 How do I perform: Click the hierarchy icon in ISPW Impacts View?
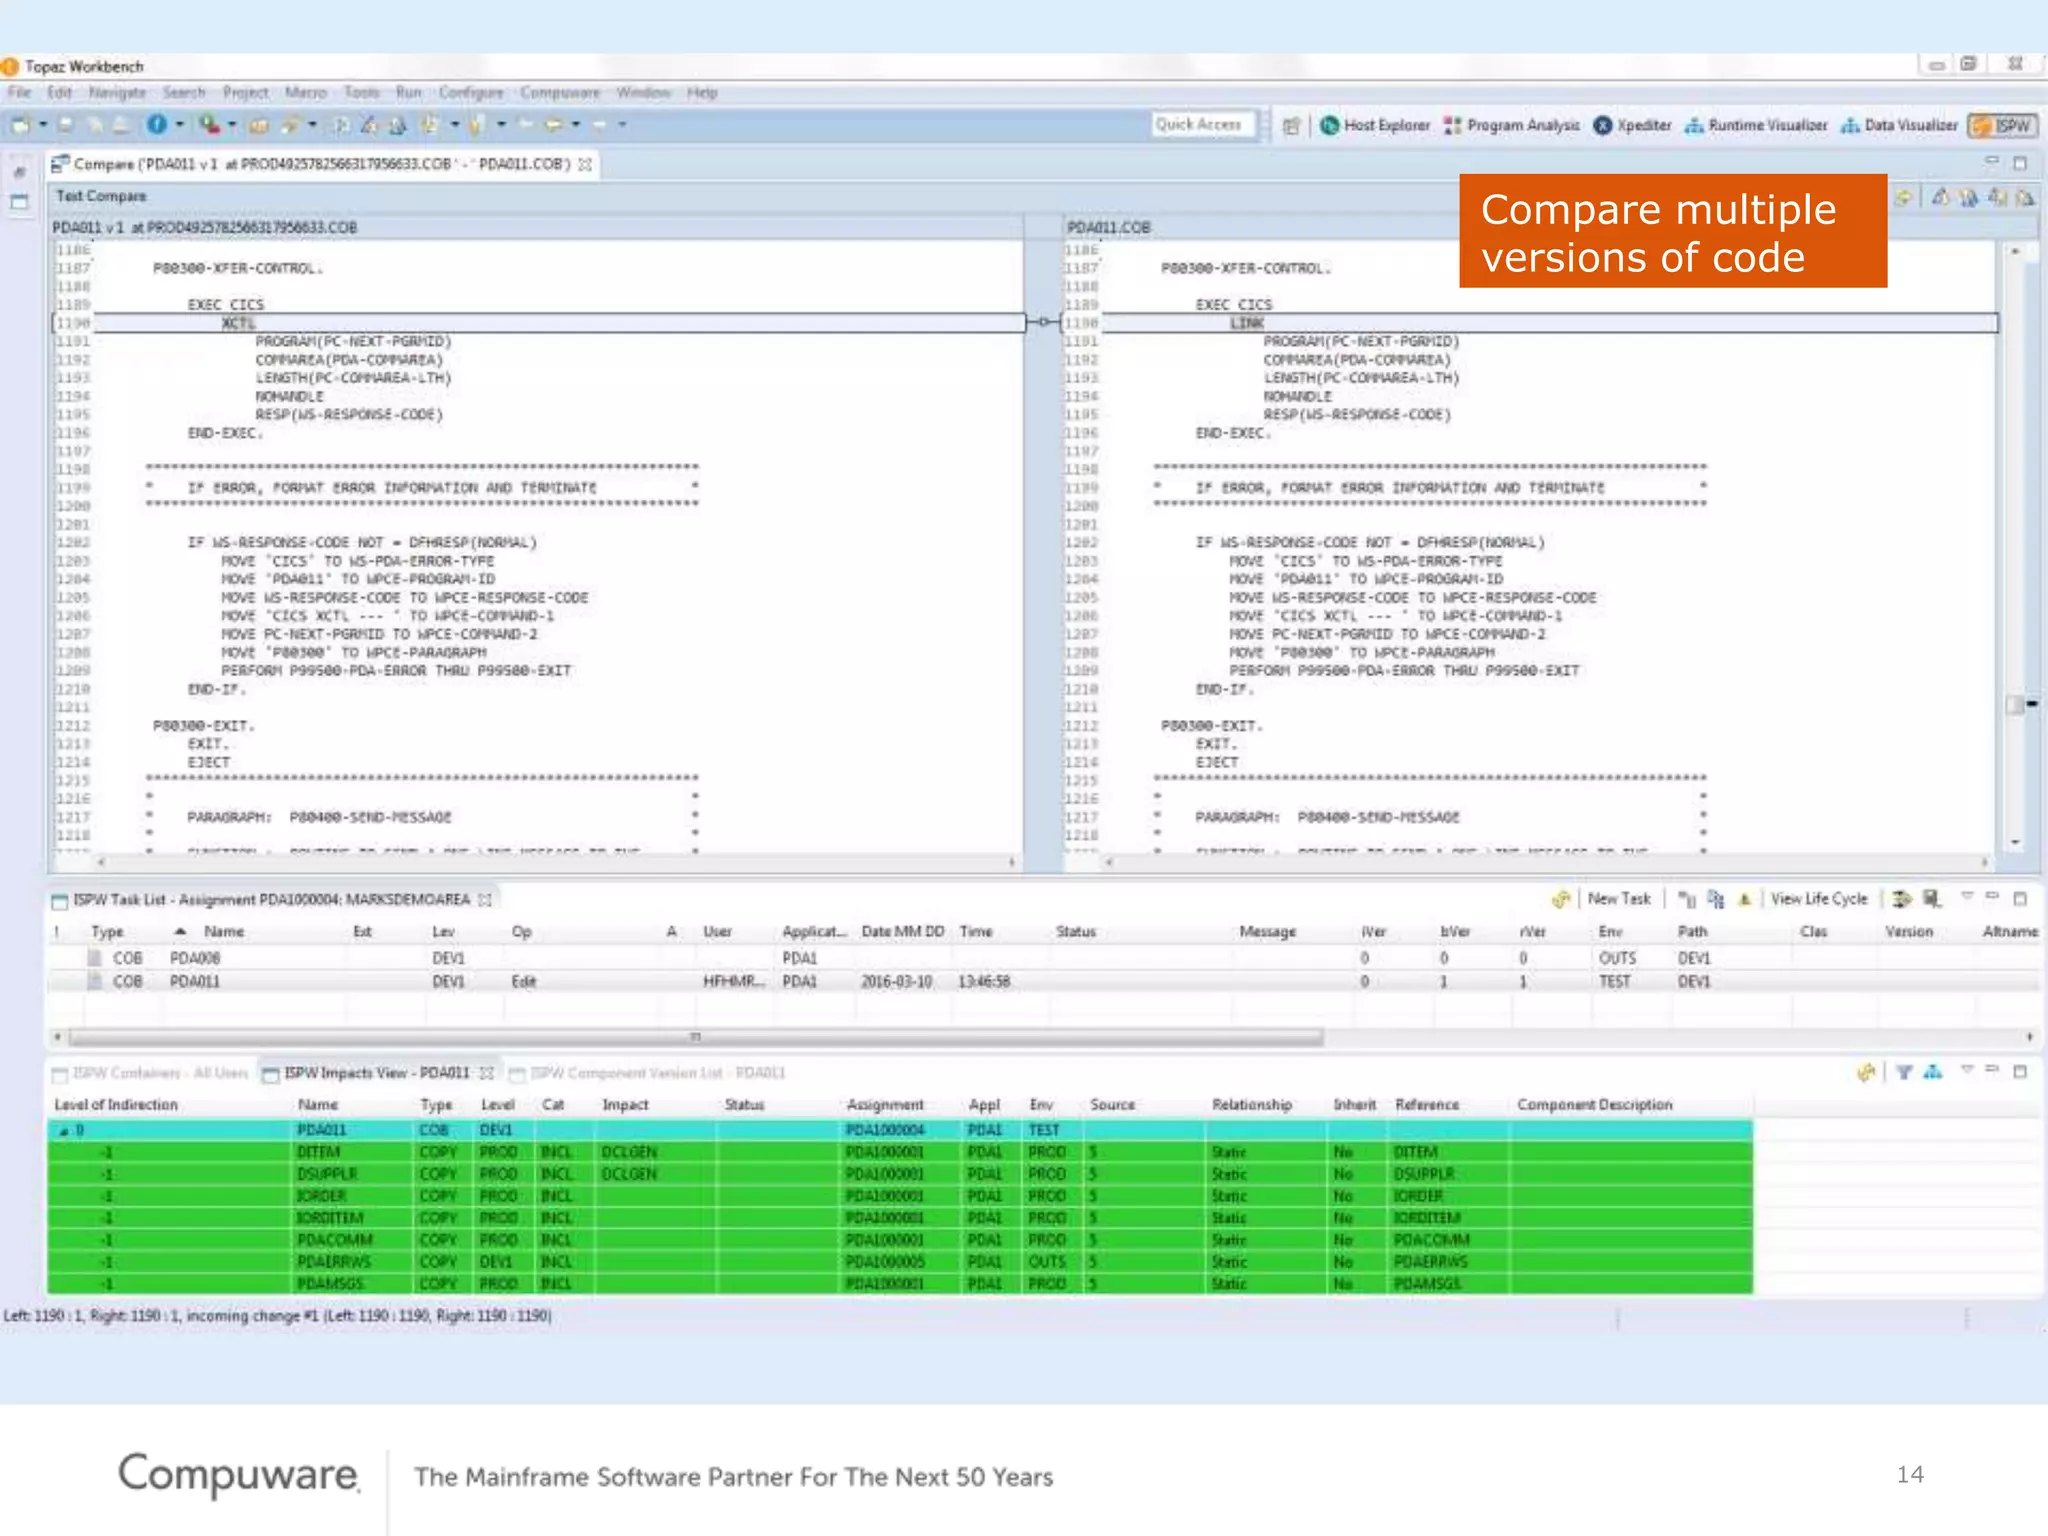(x=1933, y=1072)
